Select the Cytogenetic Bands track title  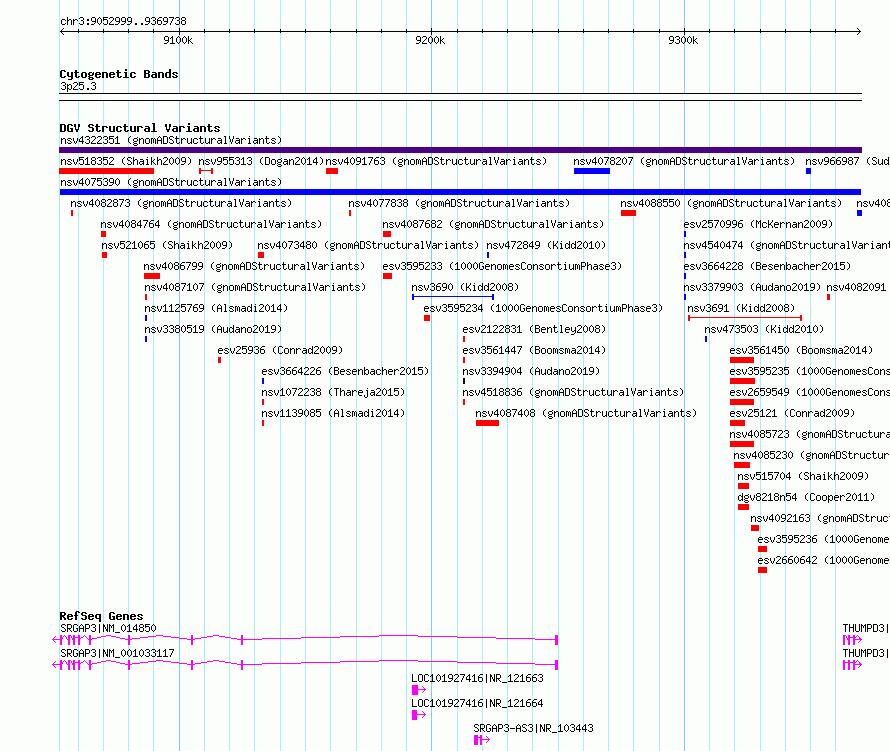(x=119, y=74)
